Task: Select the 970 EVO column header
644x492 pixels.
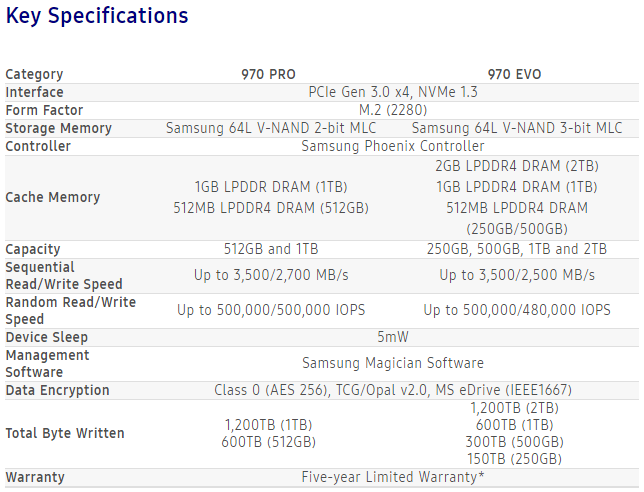Action: [x=516, y=74]
